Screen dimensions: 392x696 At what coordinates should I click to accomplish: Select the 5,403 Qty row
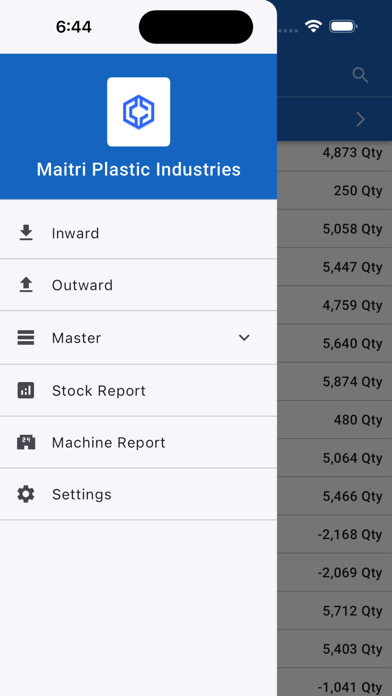tap(335, 649)
